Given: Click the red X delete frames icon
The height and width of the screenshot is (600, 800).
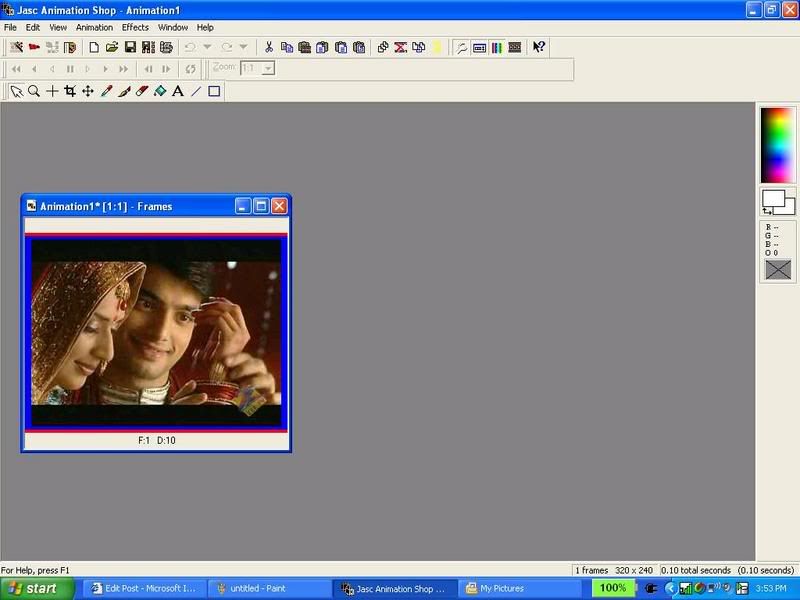Looking at the screenshot, I should point(401,47).
